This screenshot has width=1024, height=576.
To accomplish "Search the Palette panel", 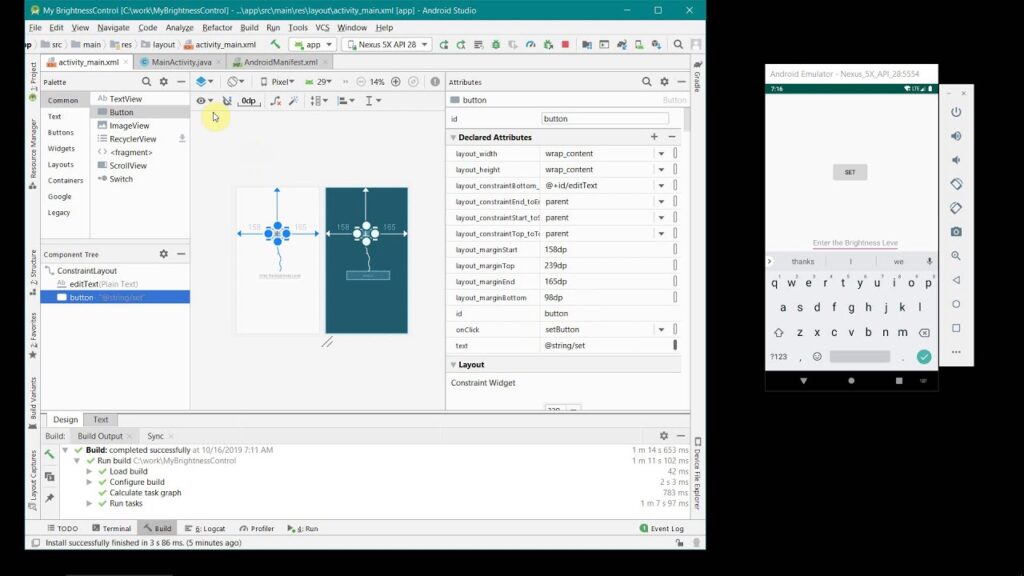I will [x=146, y=82].
